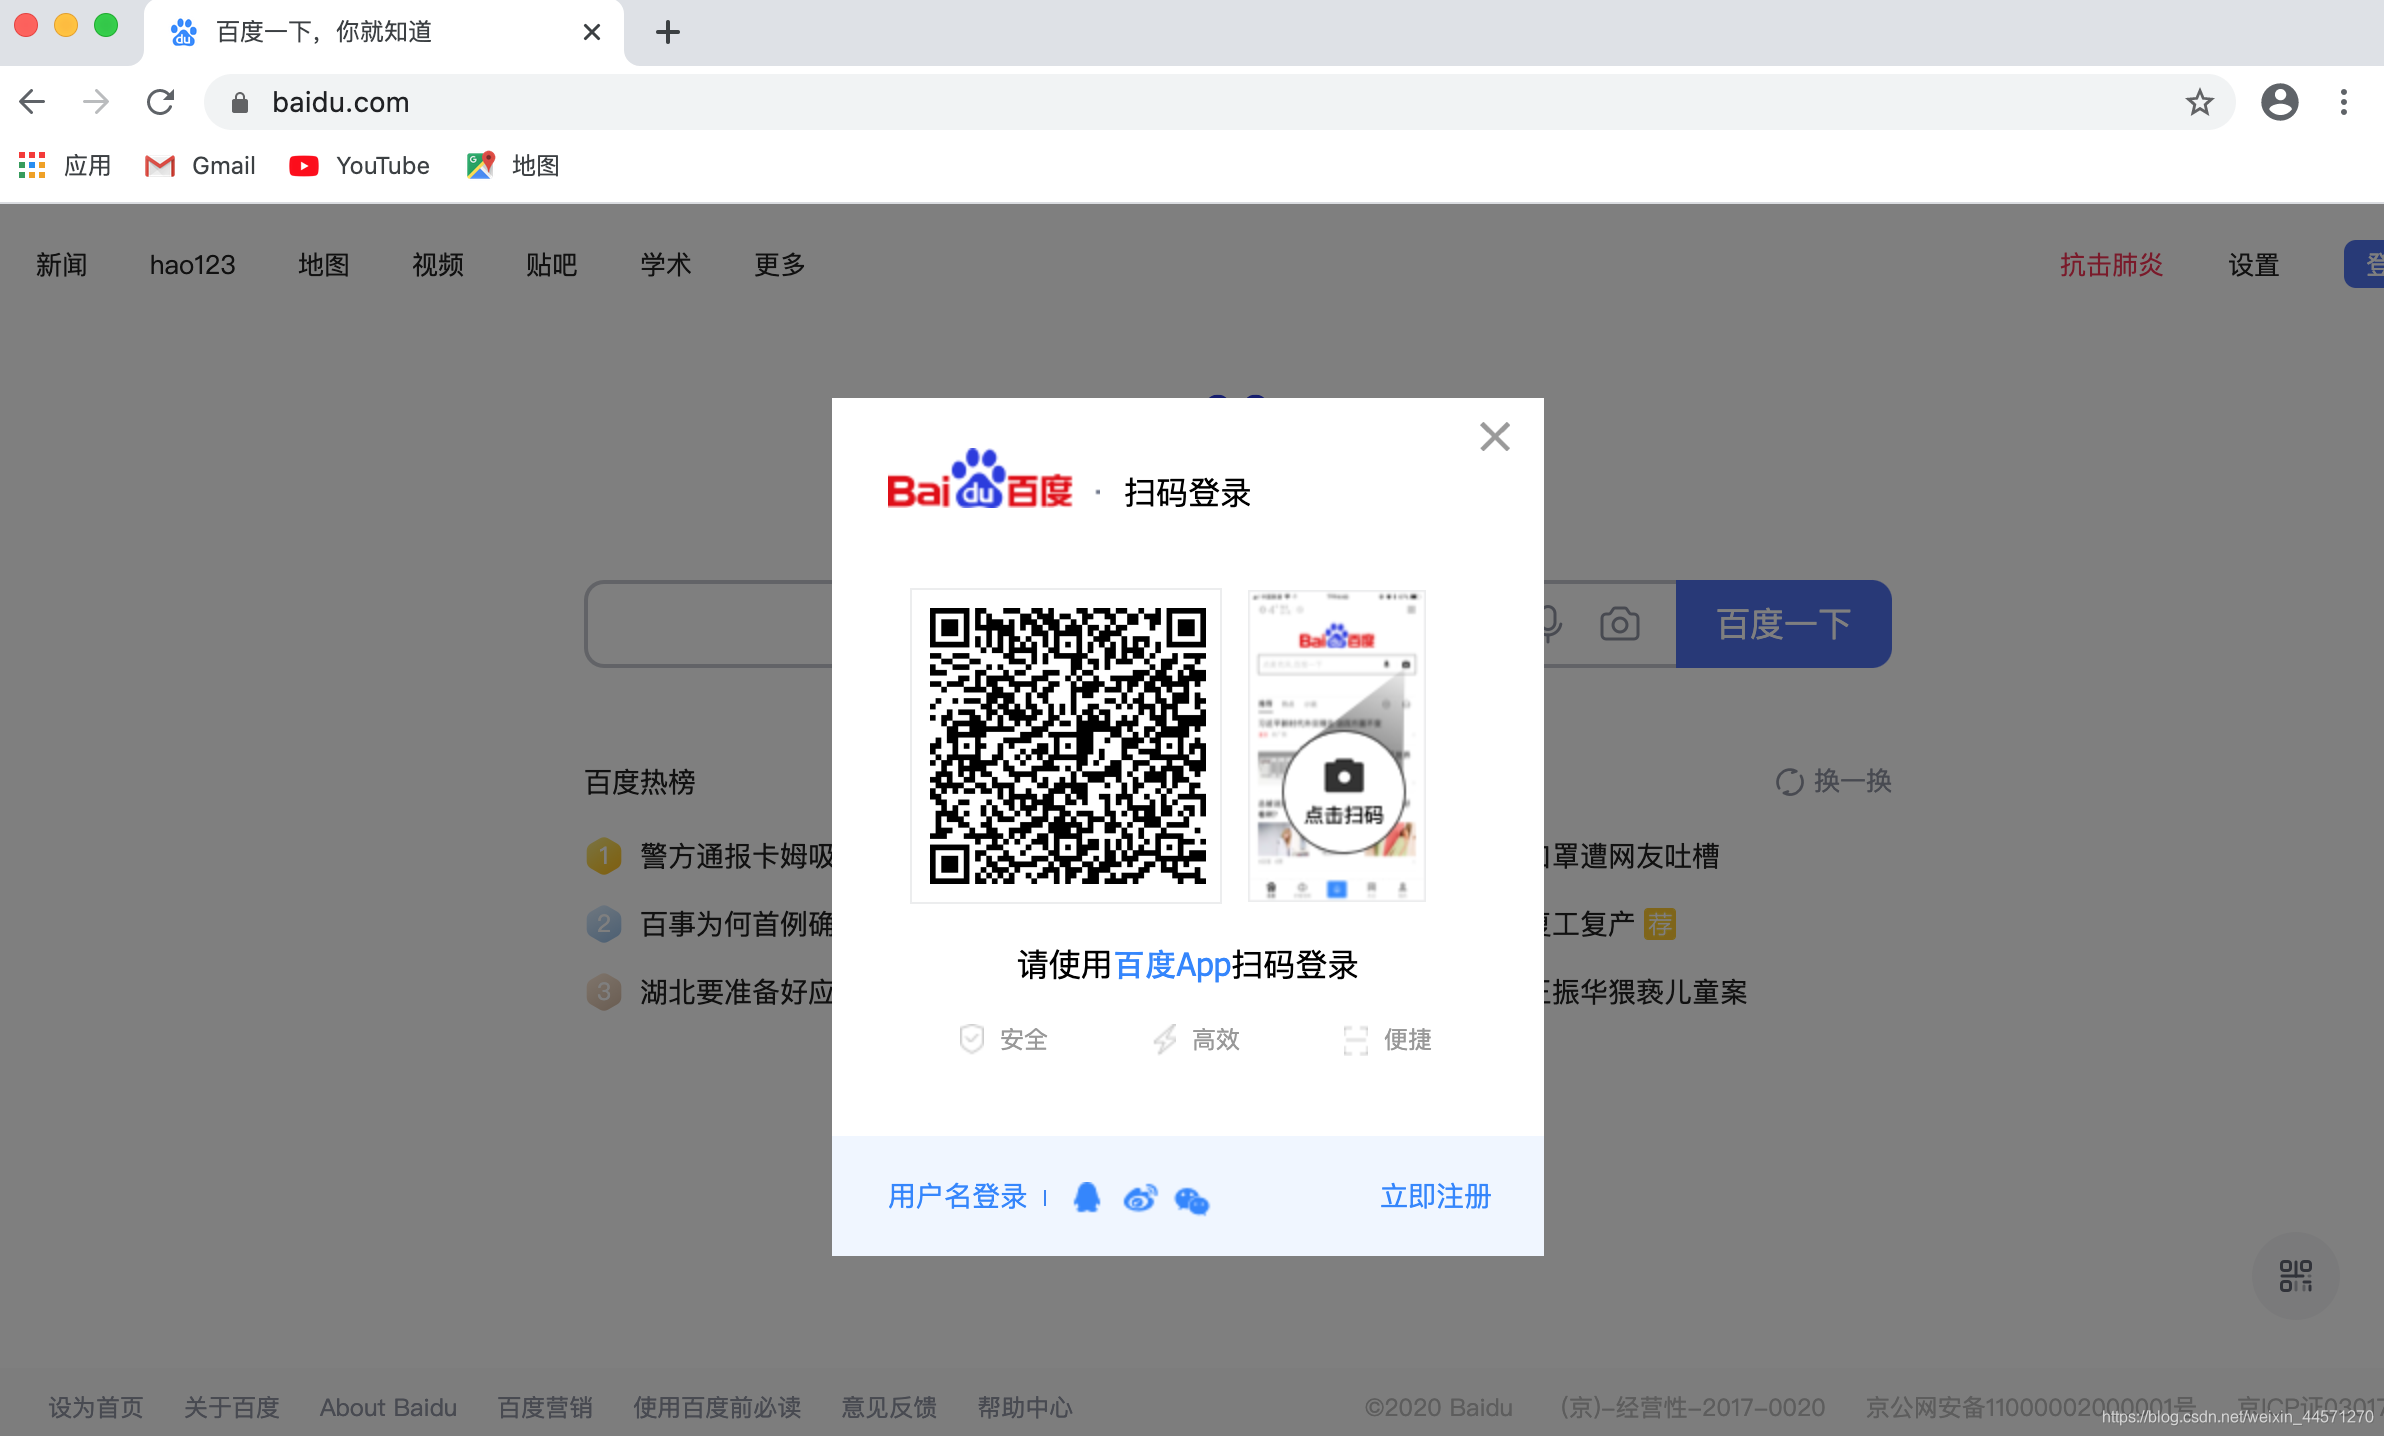Click the WeChat login icon
Image resolution: width=2384 pixels, height=1436 pixels.
tap(1192, 1199)
